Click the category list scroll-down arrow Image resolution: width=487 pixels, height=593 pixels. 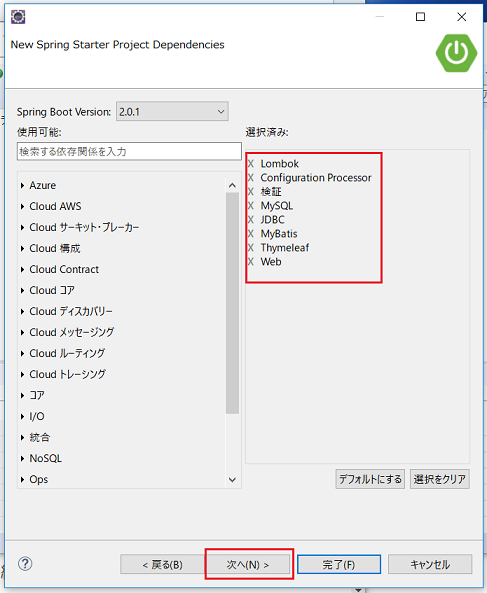pyautogui.click(x=233, y=480)
